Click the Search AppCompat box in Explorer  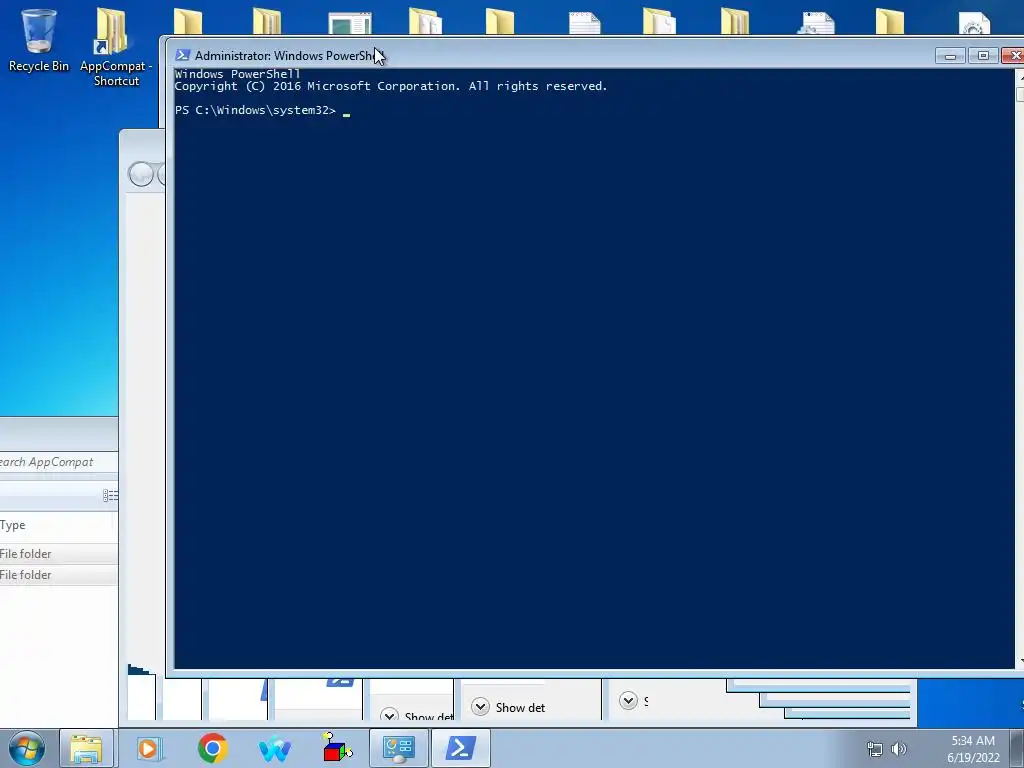57,462
